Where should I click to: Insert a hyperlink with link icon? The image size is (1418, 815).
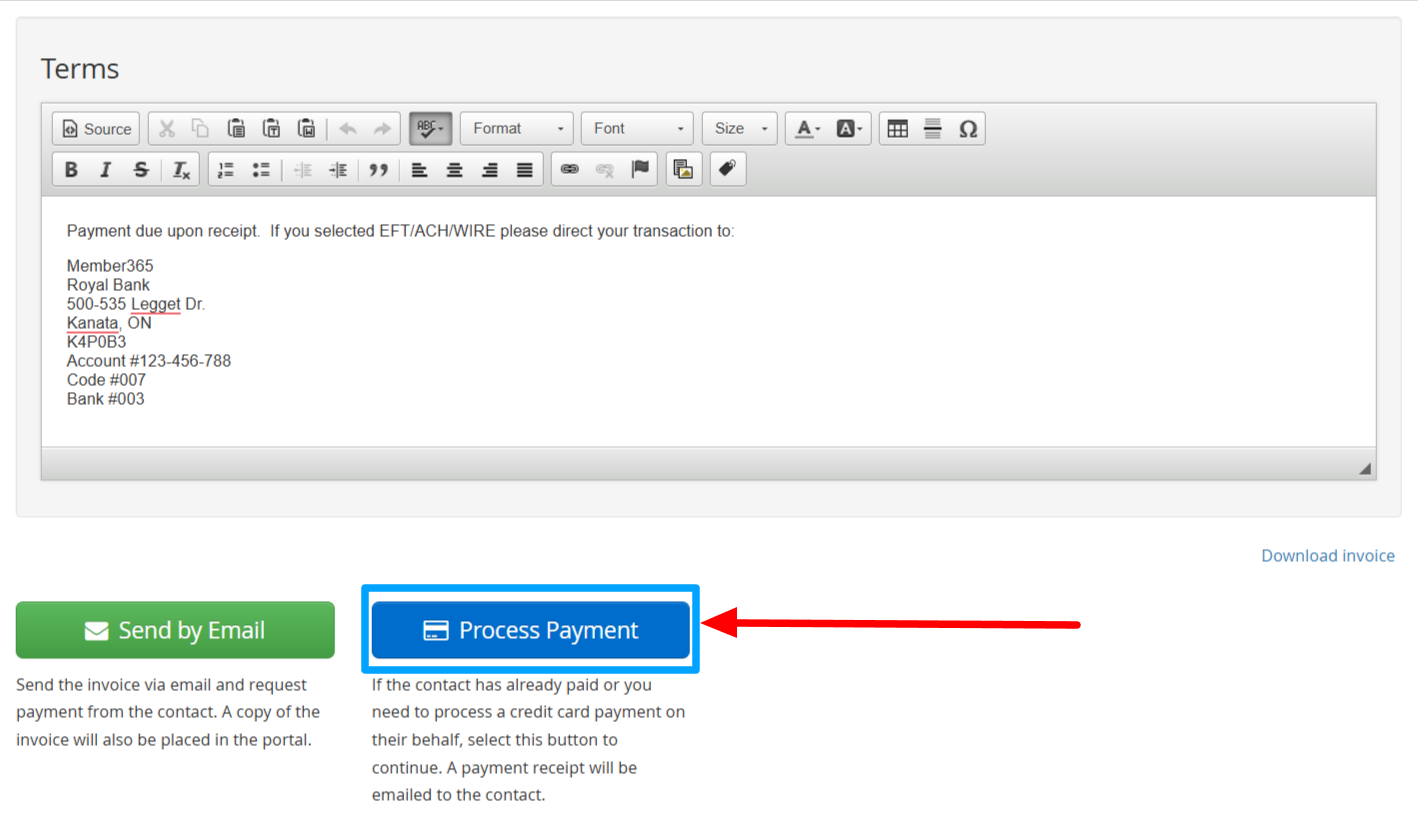tap(570, 170)
